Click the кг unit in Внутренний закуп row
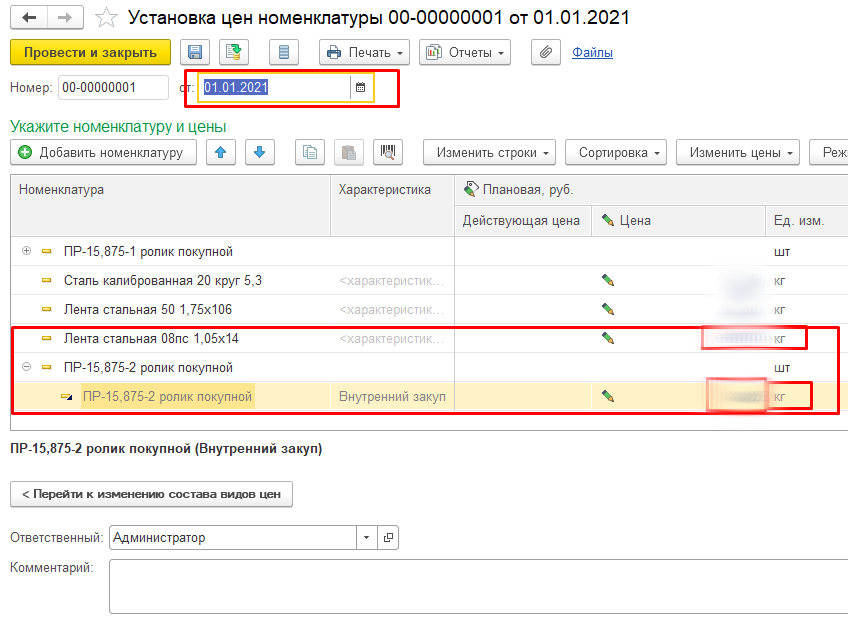 pos(779,397)
